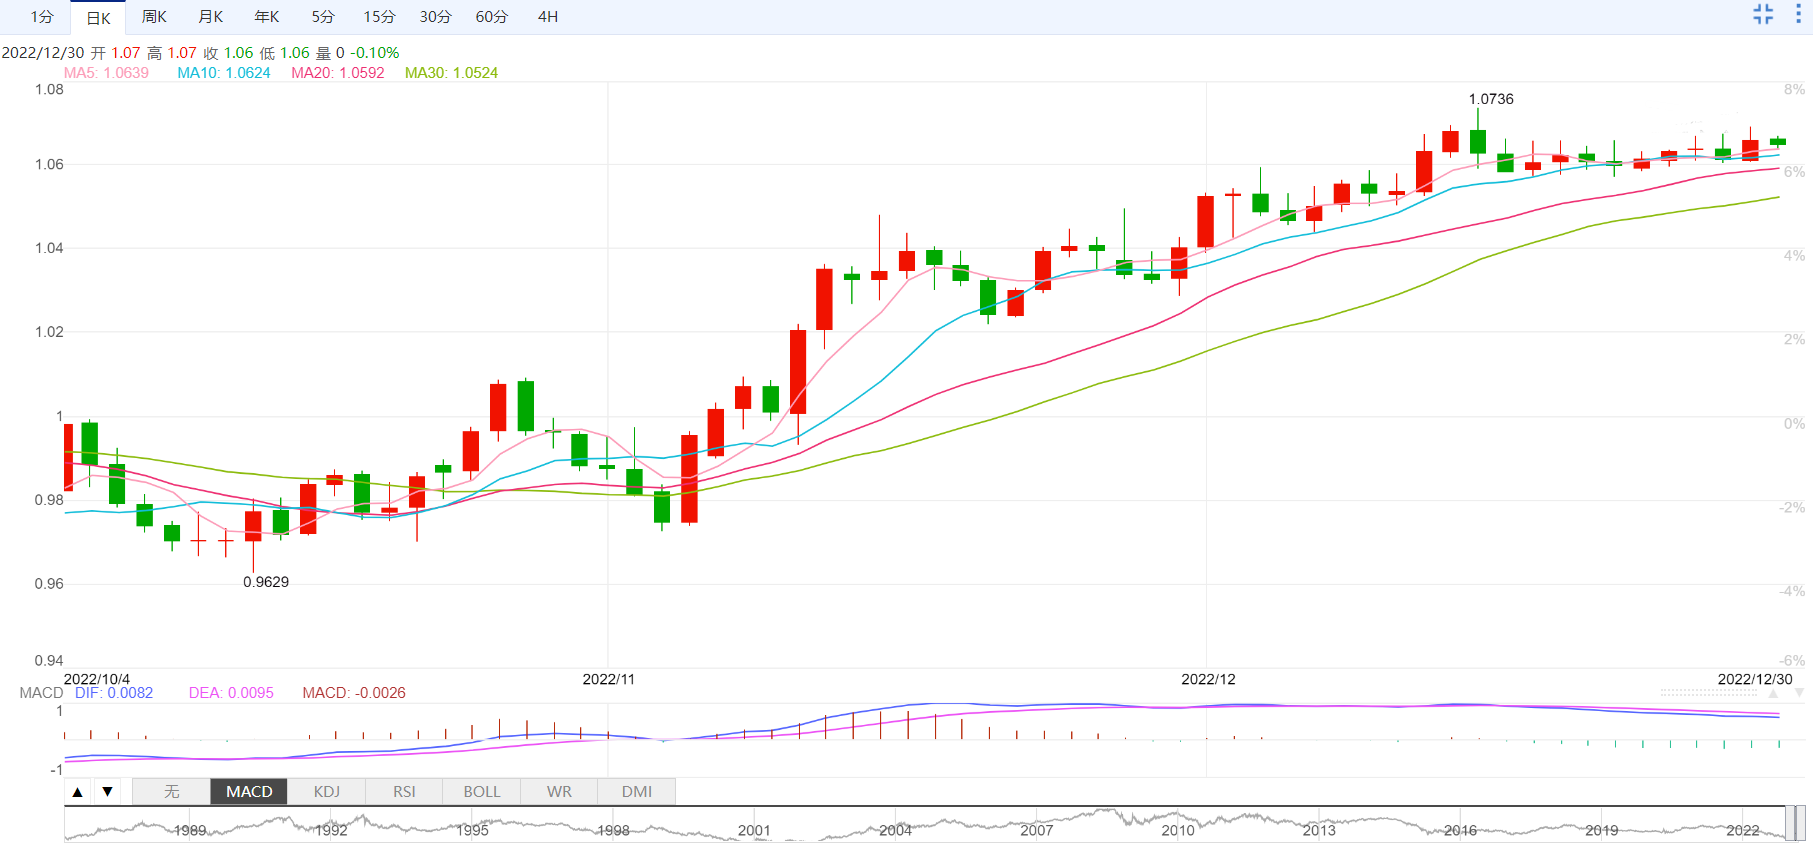Switch to the 1分 timeframe tab

(42, 17)
